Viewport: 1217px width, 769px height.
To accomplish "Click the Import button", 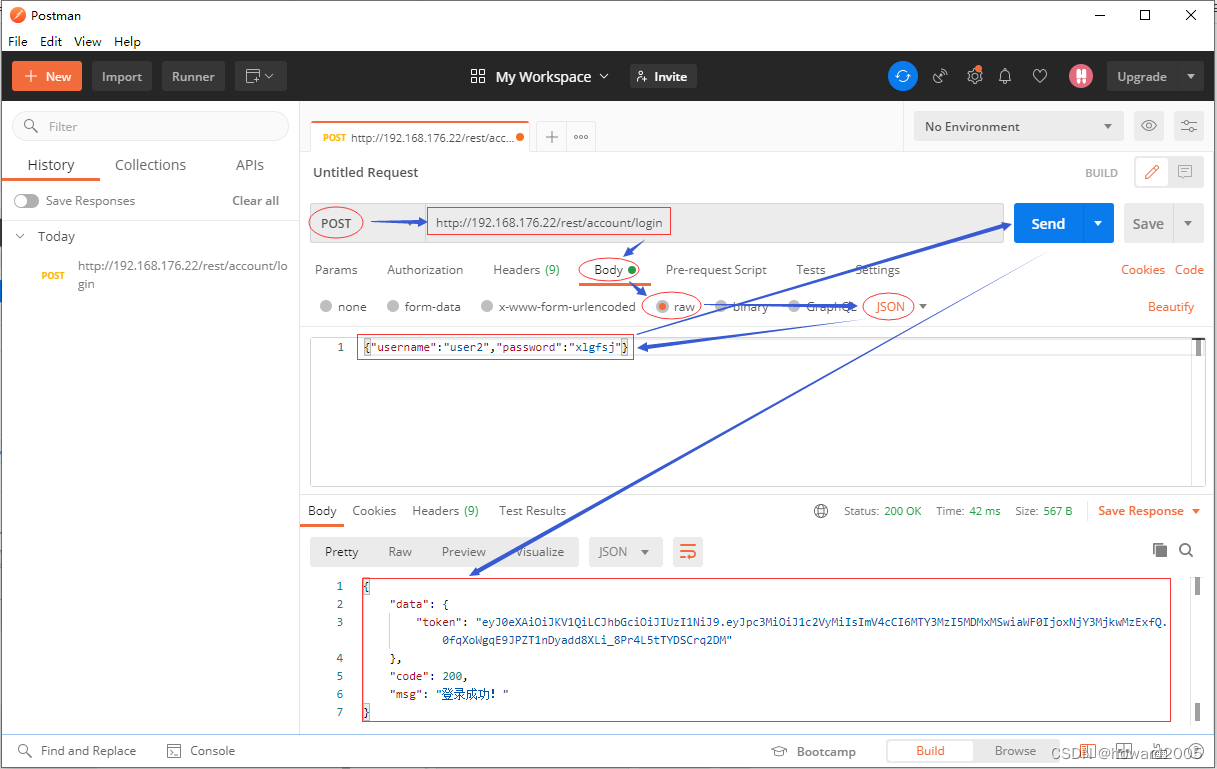I will (x=122, y=76).
